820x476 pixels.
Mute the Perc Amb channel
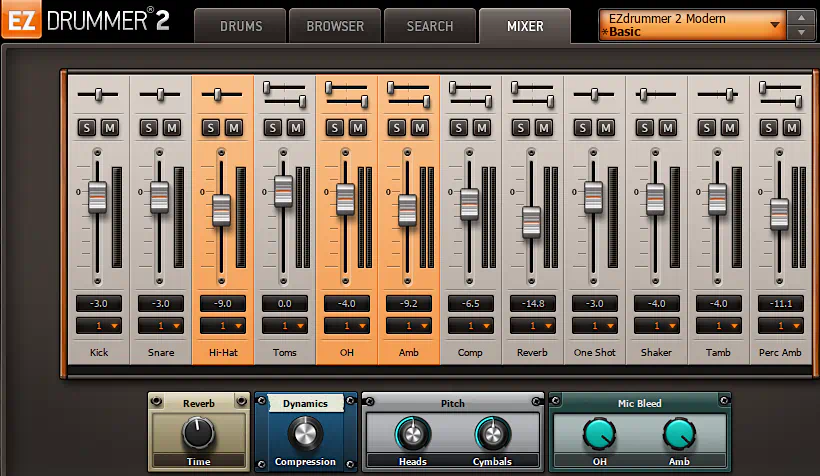[x=792, y=128]
